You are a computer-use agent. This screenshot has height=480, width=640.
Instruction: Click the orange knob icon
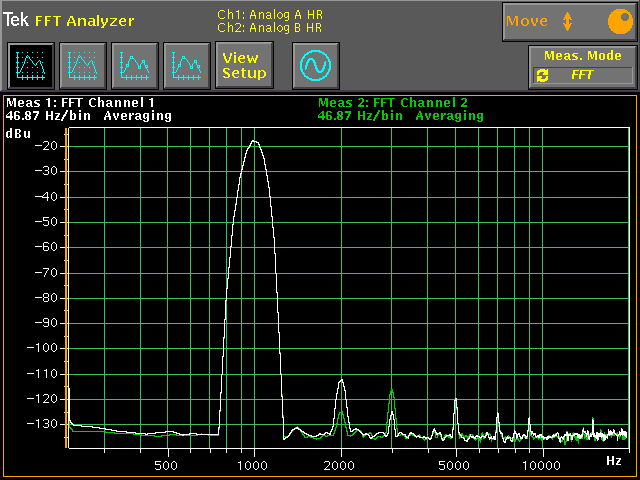coord(620,21)
